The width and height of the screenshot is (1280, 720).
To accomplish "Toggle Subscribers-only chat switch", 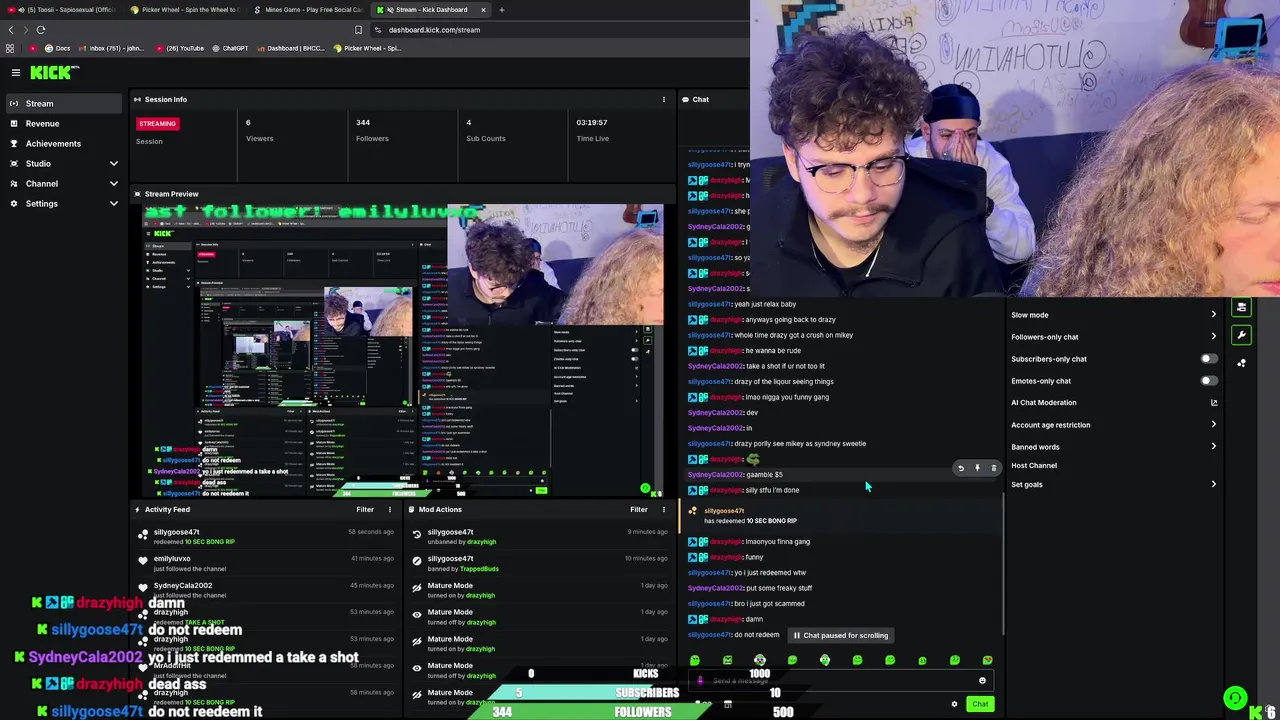I will [x=1209, y=359].
